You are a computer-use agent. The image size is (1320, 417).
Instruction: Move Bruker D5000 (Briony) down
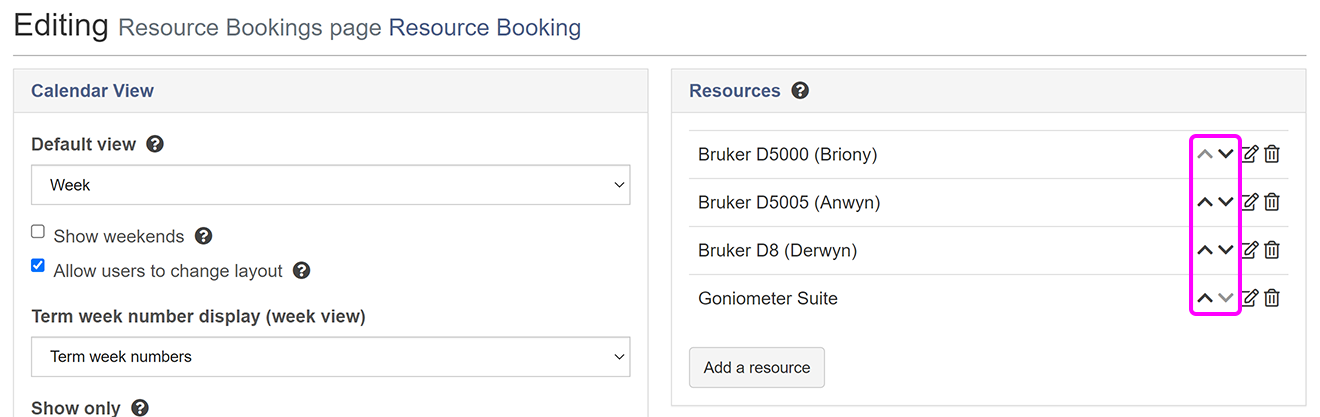(1226, 154)
